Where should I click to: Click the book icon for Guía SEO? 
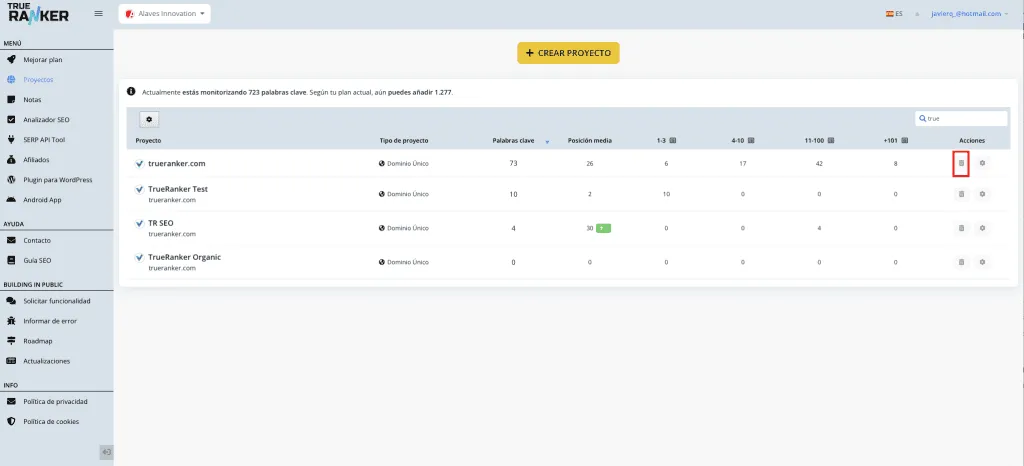coord(11,260)
